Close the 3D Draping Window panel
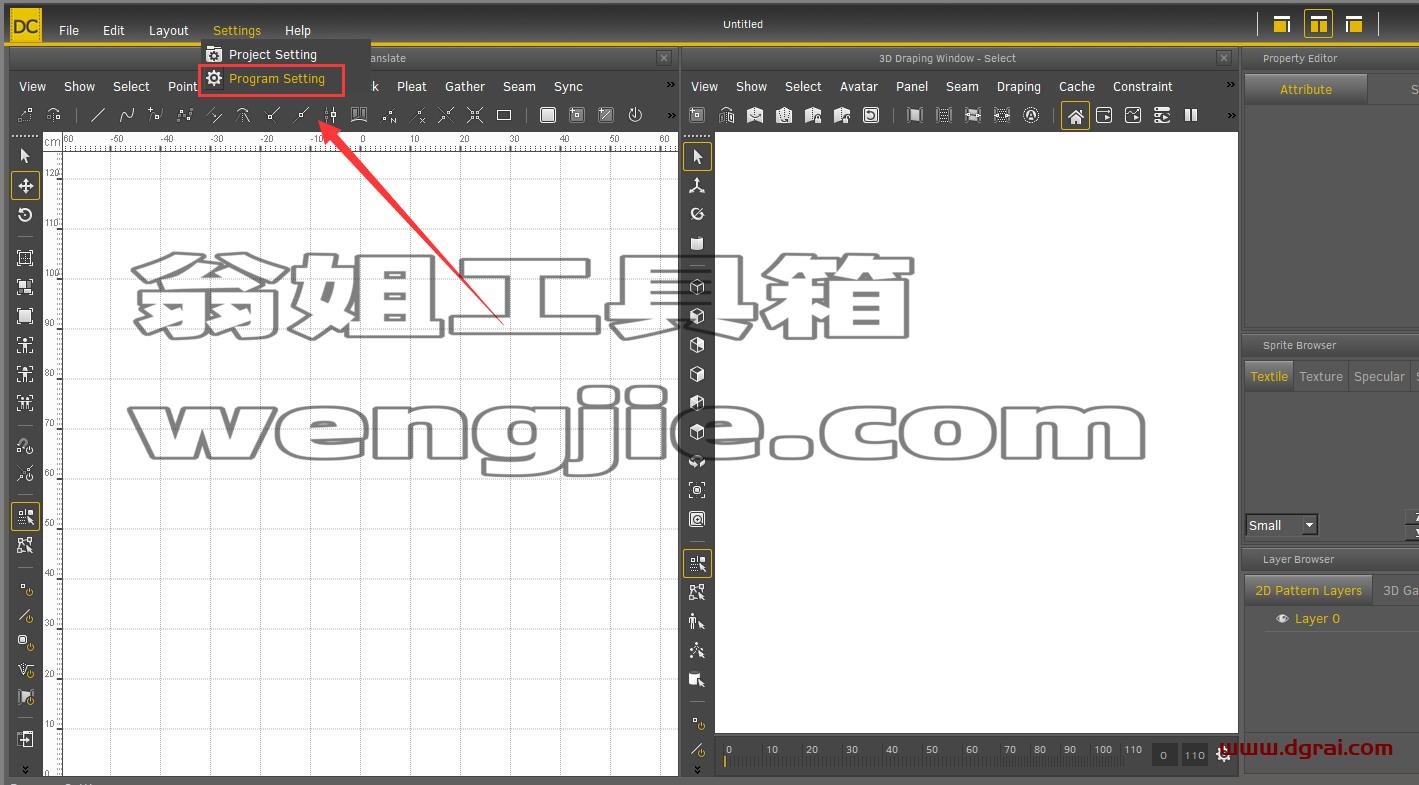Screen dimensions: 1419x785 [x=1224, y=58]
